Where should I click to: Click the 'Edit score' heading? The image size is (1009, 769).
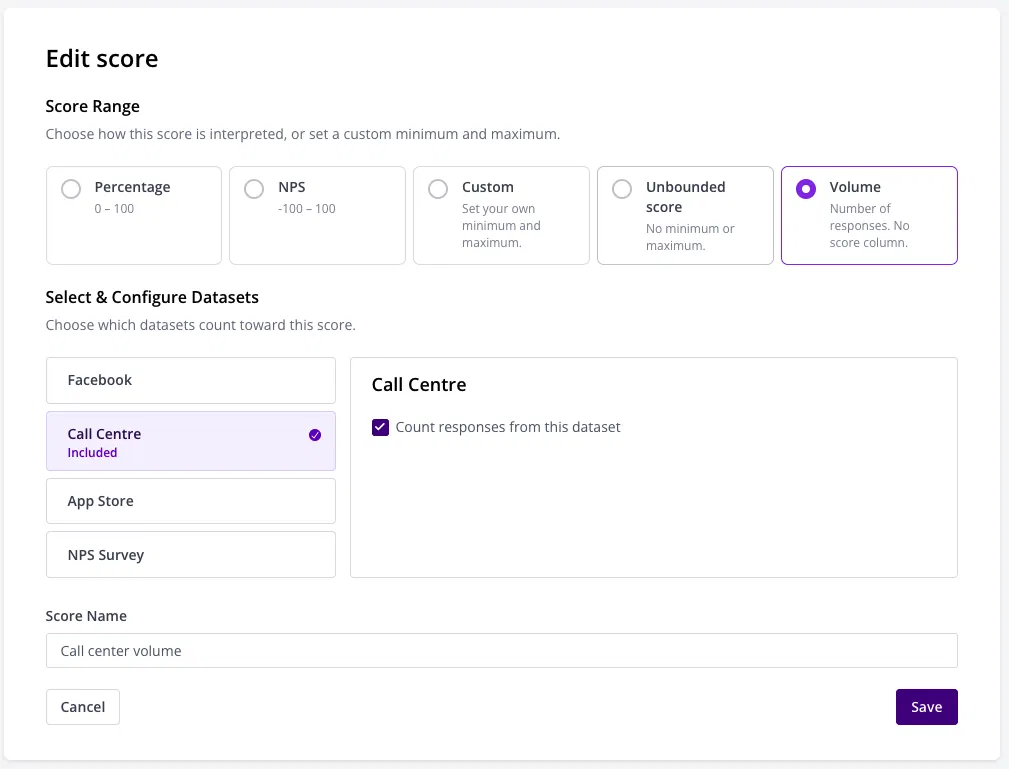click(102, 59)
